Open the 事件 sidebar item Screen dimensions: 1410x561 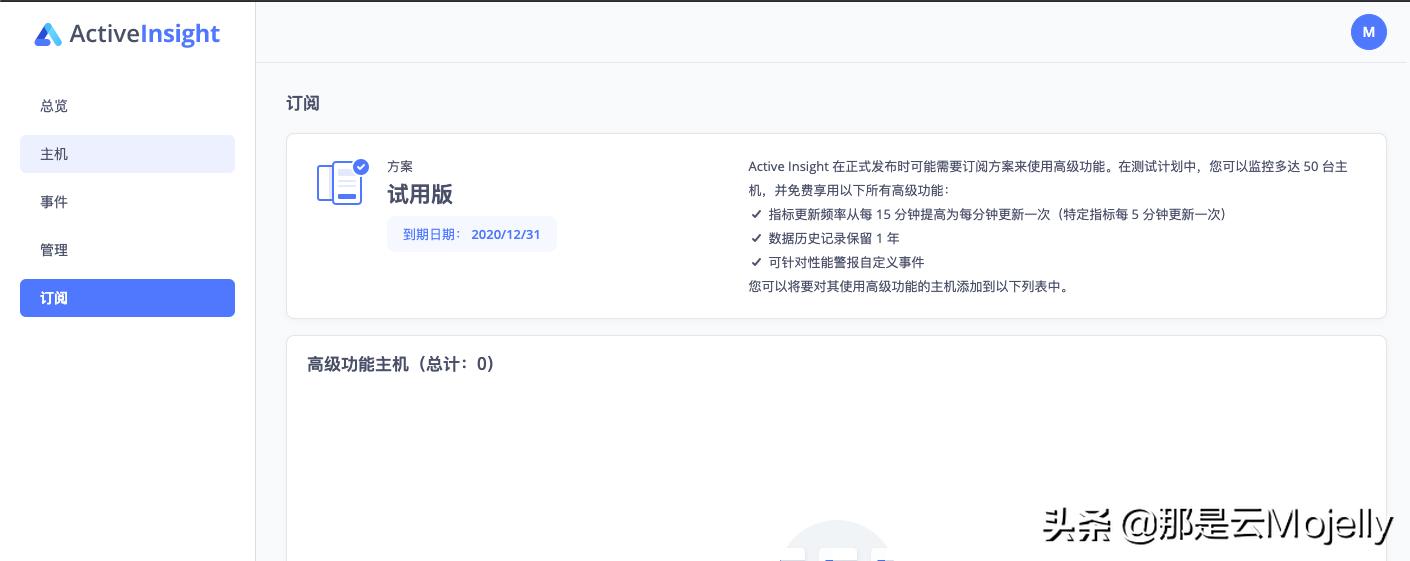tap(127, 202)
